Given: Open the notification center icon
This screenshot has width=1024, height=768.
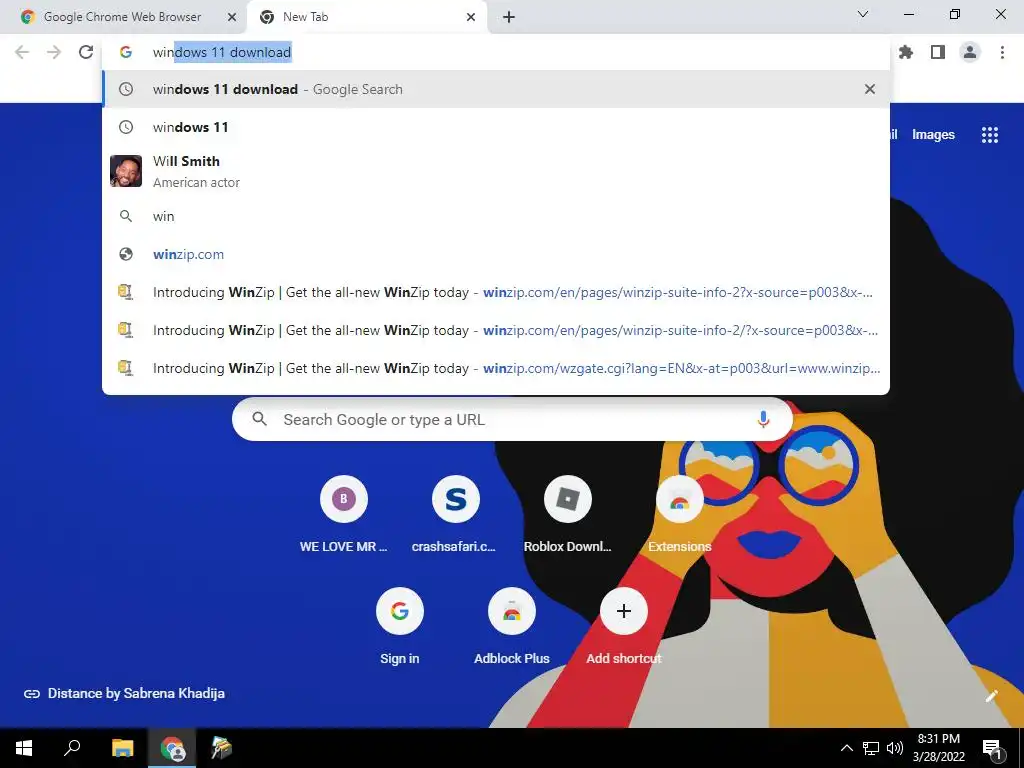Looking at the screenshot, I should coord(992,748).
